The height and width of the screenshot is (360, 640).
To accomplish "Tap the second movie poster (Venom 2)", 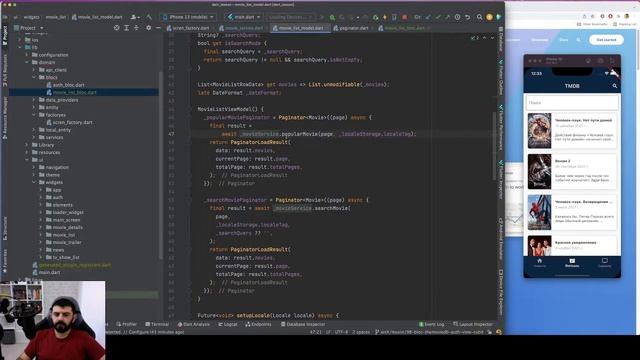I will point(539,171).
